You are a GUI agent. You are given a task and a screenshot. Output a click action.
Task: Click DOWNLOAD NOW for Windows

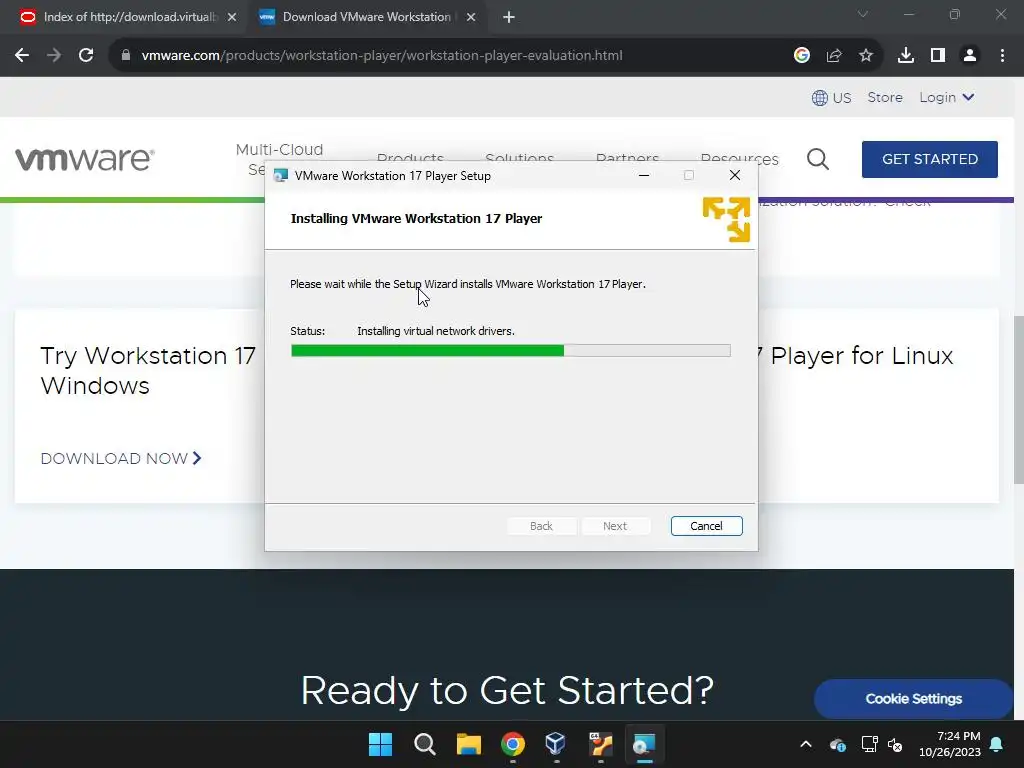click(x=121, y=458)
